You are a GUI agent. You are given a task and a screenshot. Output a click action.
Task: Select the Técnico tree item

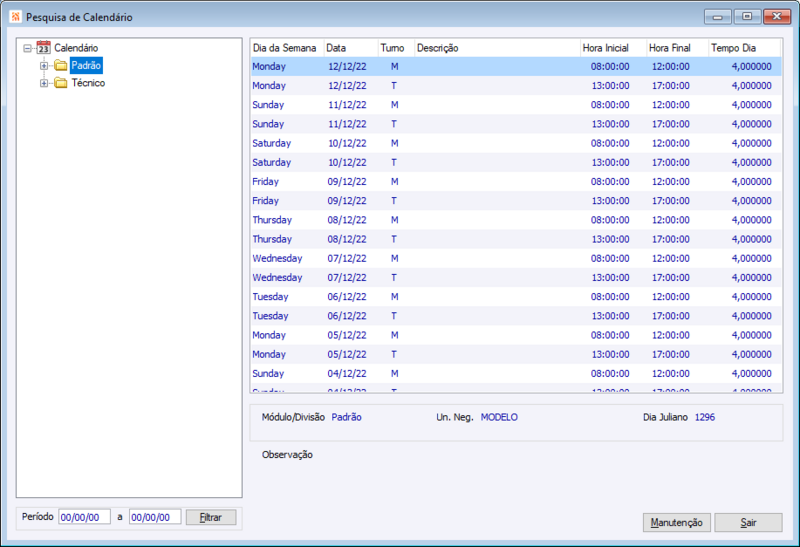[x=88, y=83]
